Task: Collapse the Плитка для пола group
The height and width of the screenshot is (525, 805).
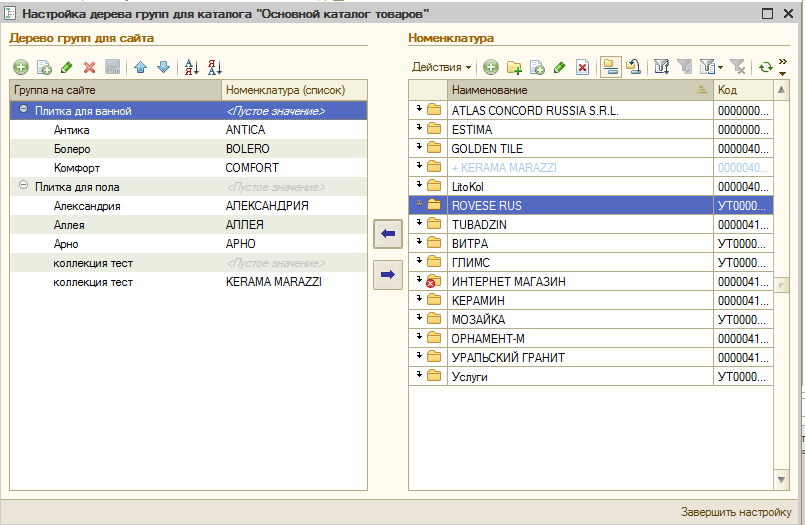Action: [x=23, y=187]
